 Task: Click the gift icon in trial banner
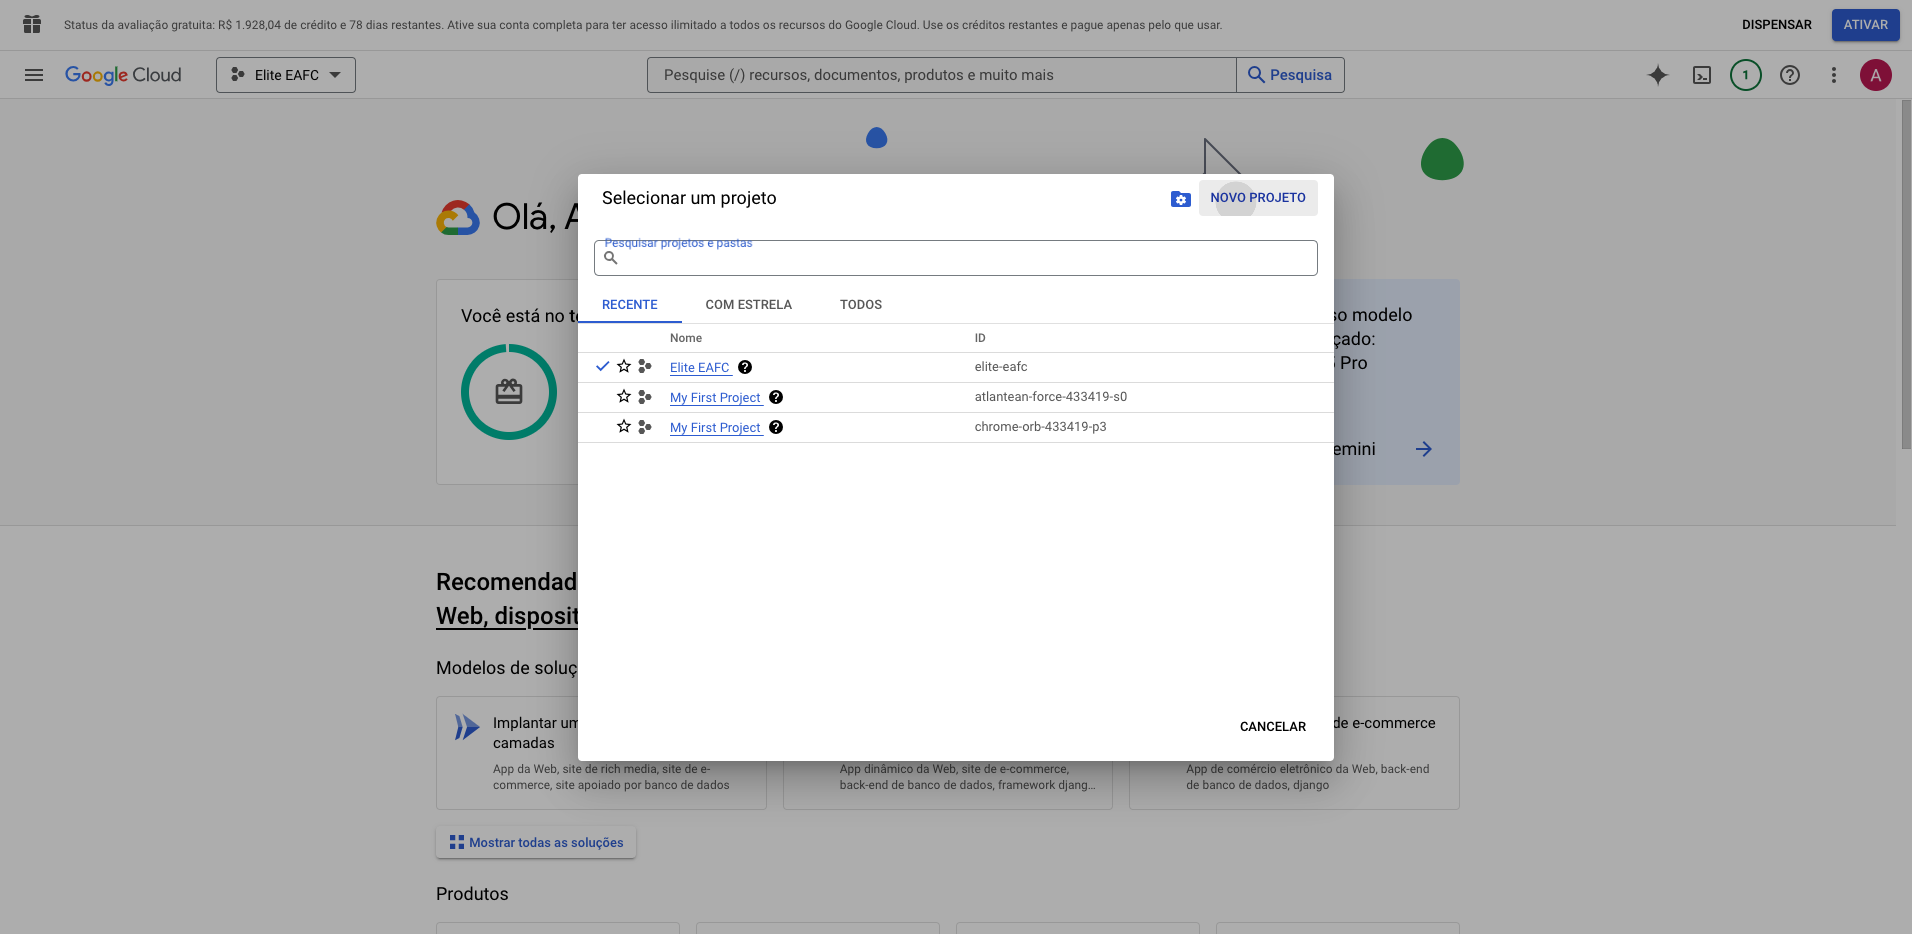(32, 24)
